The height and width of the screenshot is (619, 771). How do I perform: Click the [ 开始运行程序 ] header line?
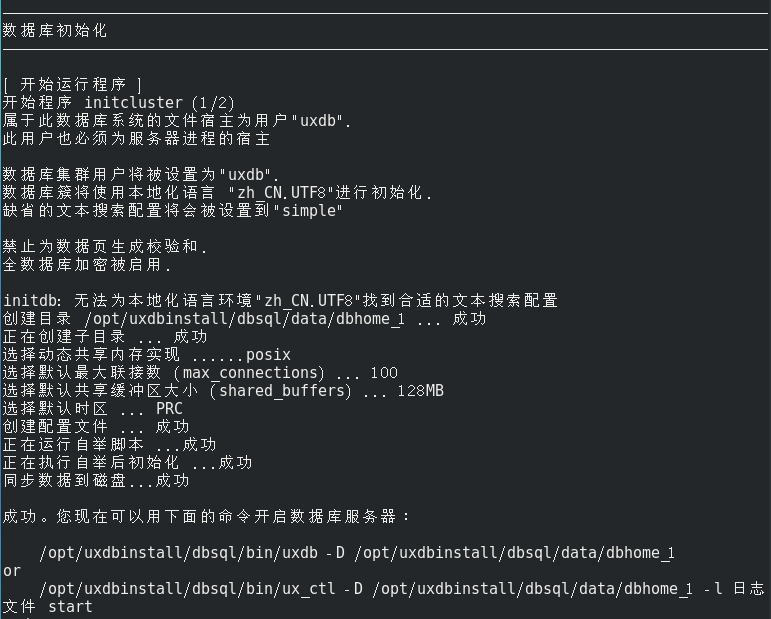pyautogui.click(x=73, y=84)
